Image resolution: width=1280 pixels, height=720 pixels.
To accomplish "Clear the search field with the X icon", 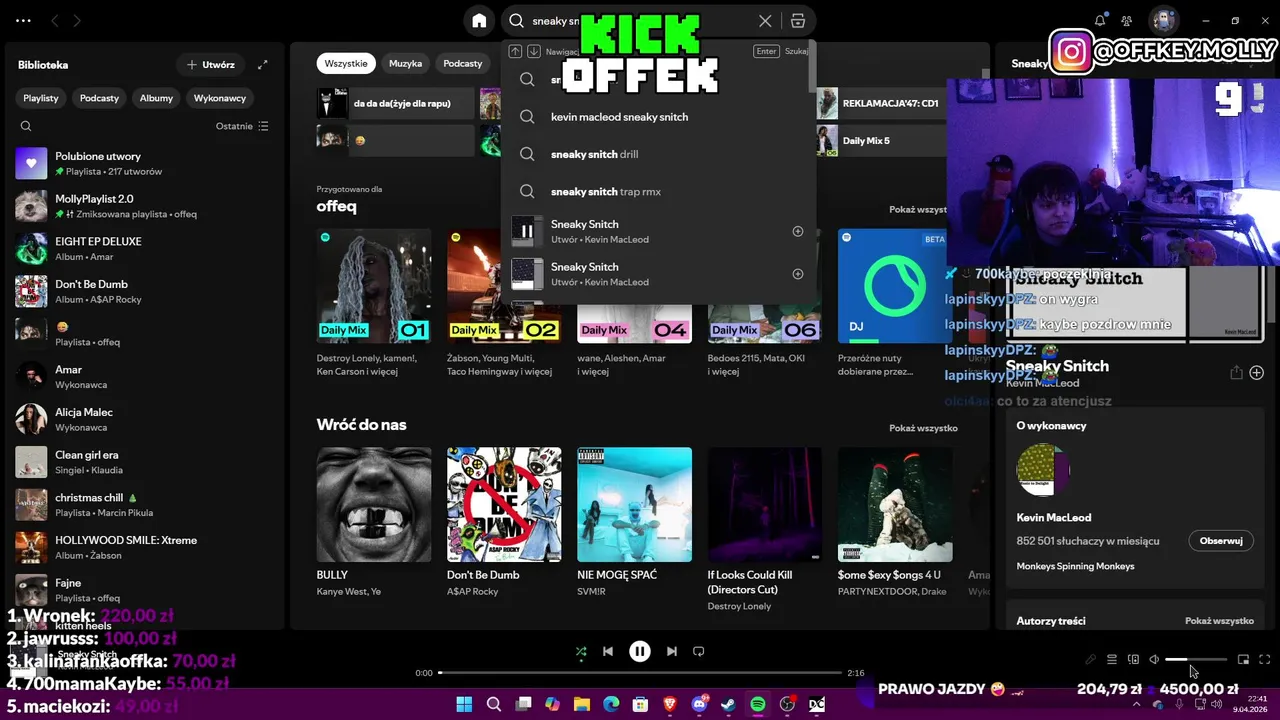I will tap(765, 21).
